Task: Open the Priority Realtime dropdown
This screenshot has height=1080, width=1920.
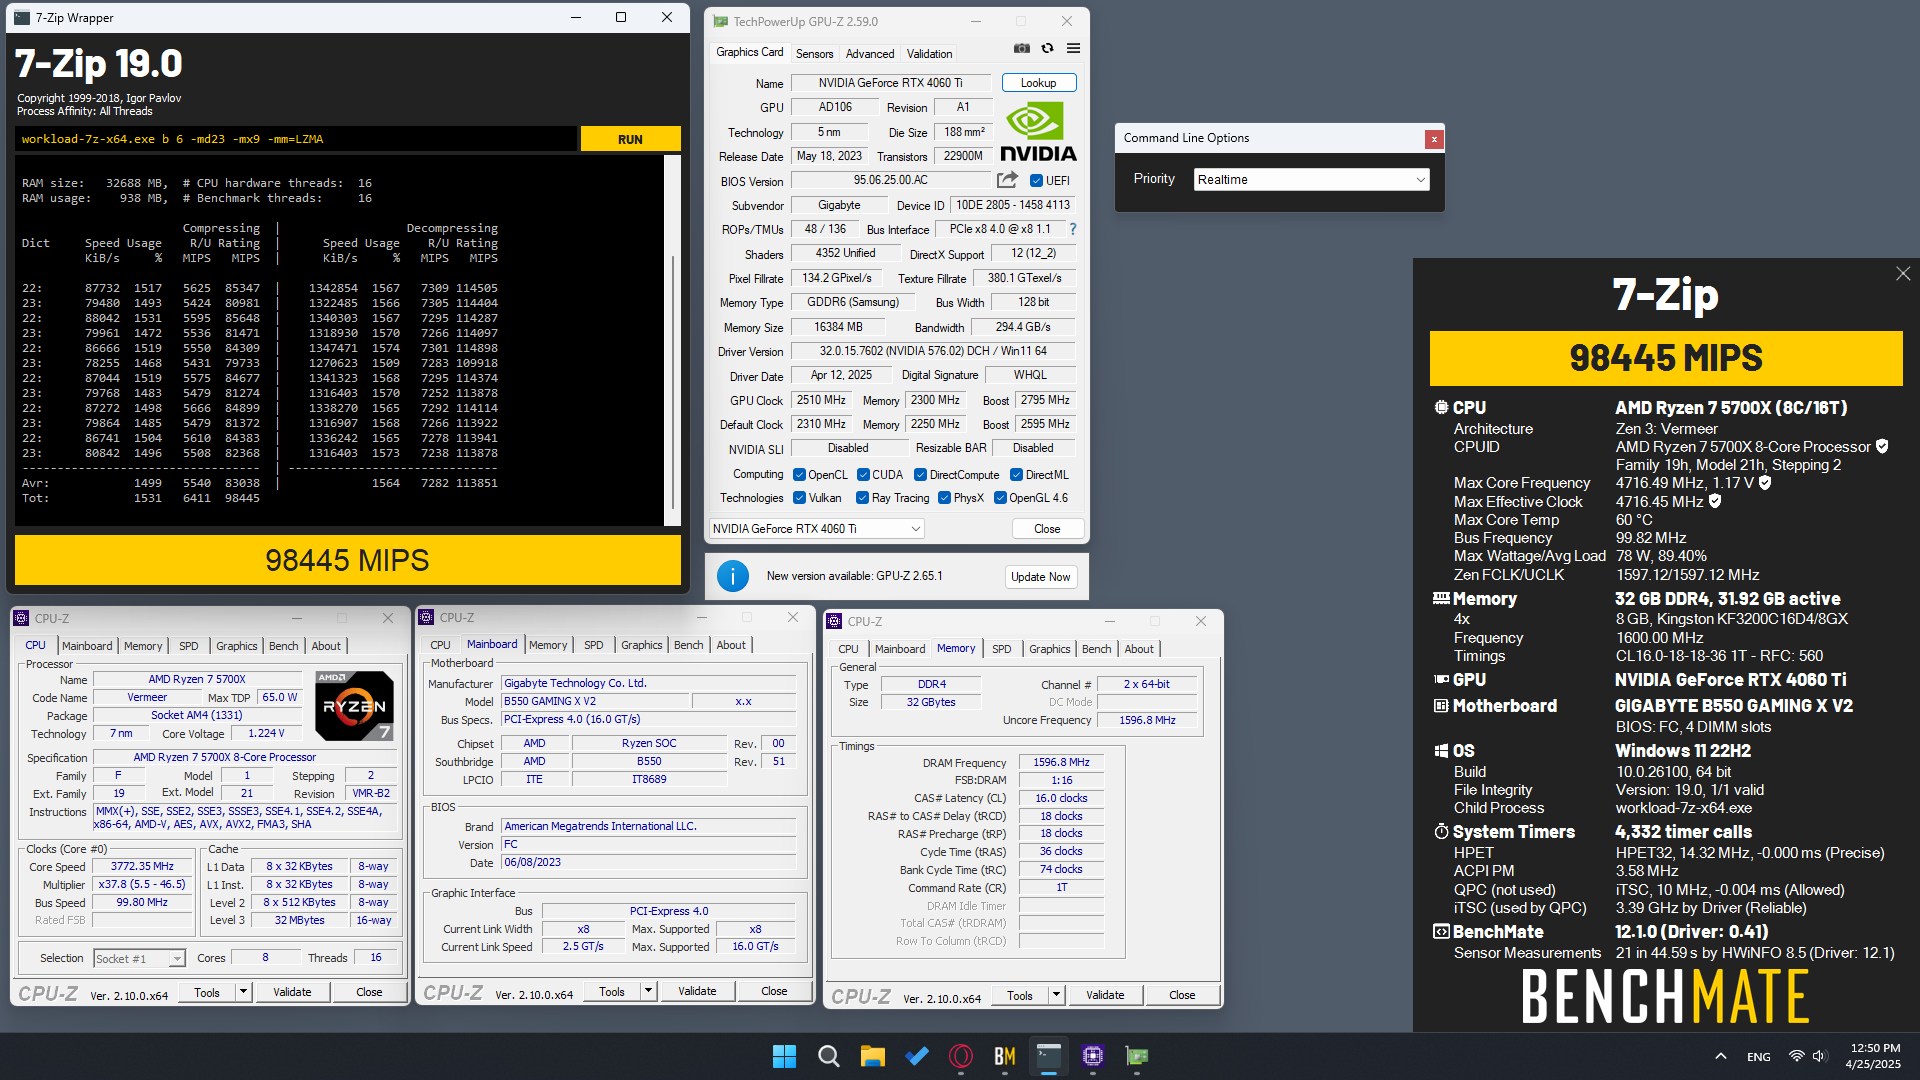Action: tap(1311, 179)
